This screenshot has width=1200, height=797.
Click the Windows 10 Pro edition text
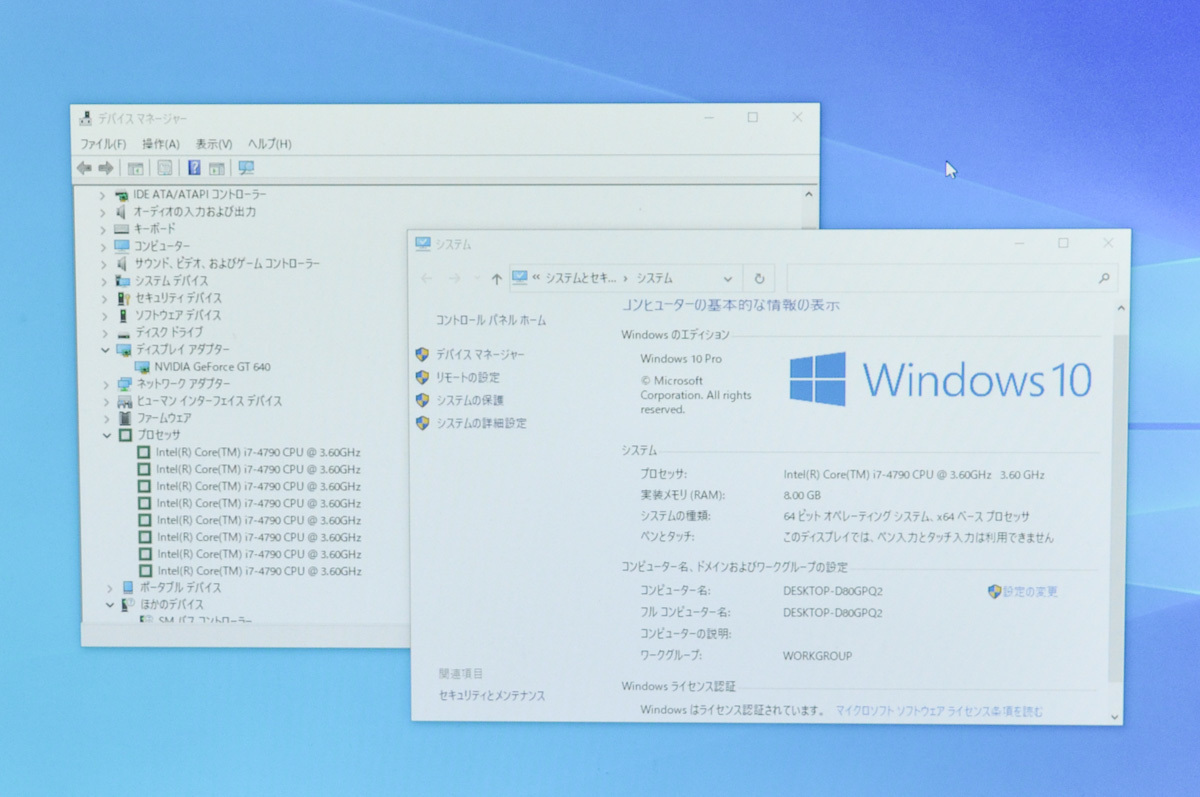(x=681, y=358)
